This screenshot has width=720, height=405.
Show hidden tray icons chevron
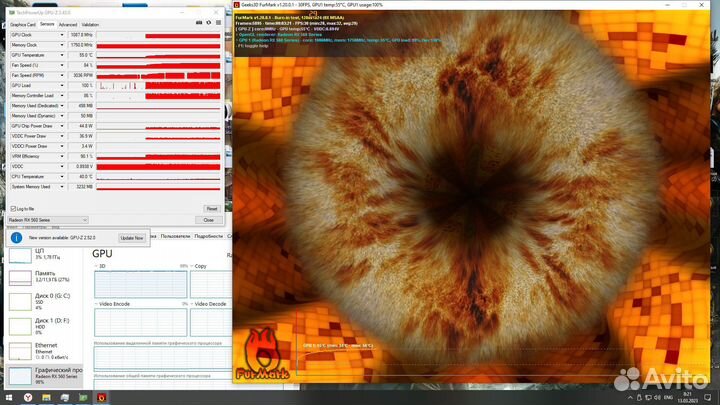630,398
